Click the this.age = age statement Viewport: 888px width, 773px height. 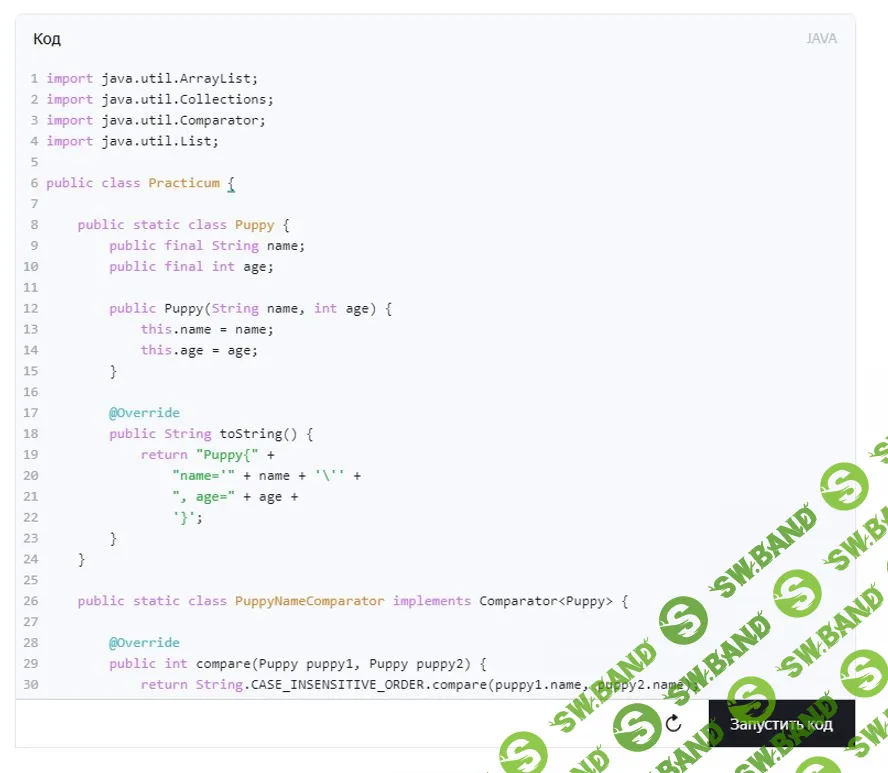coord(199,350)
